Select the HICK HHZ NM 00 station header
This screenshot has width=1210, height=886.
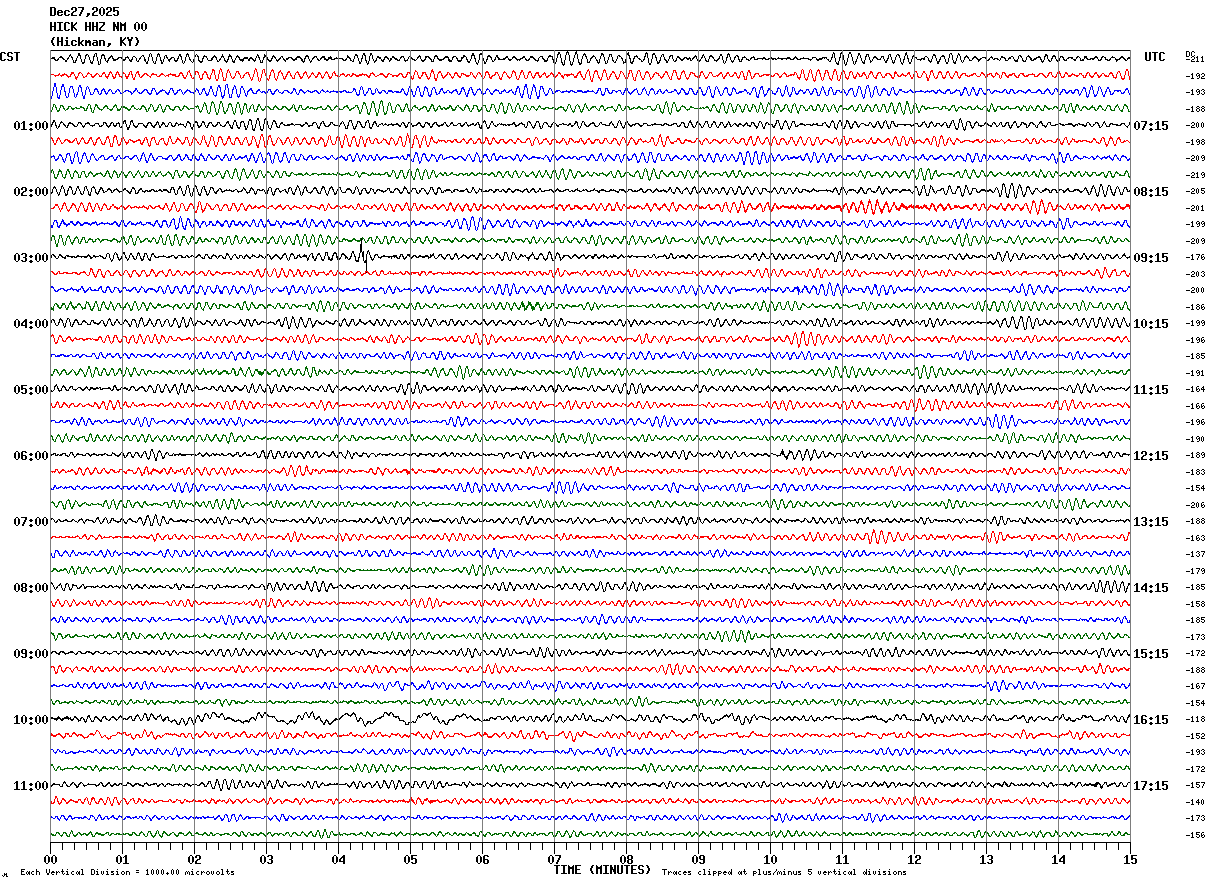(98, 27)
